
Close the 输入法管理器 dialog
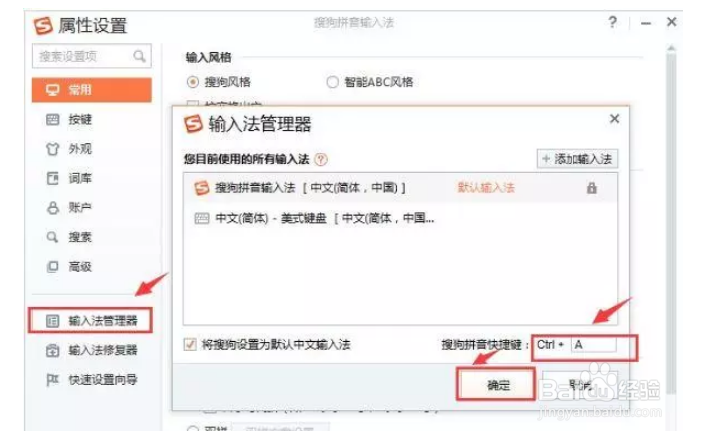coord(615,119)
